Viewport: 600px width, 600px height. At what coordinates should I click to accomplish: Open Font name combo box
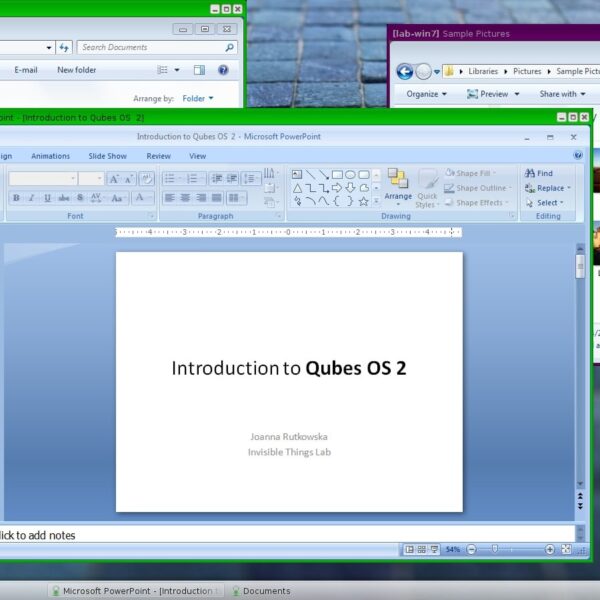(x=43, y=179)
